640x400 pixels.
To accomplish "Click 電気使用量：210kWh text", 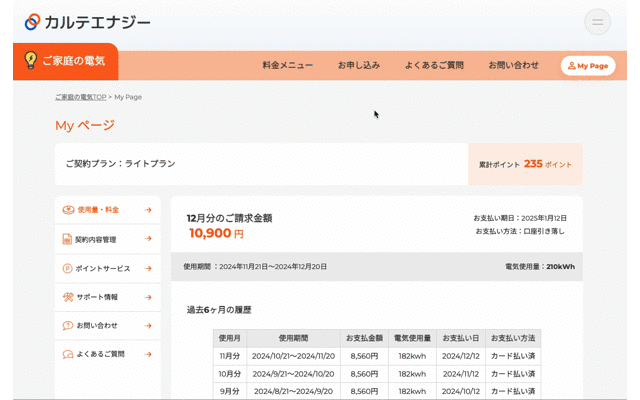I will [x=540, y=267].
